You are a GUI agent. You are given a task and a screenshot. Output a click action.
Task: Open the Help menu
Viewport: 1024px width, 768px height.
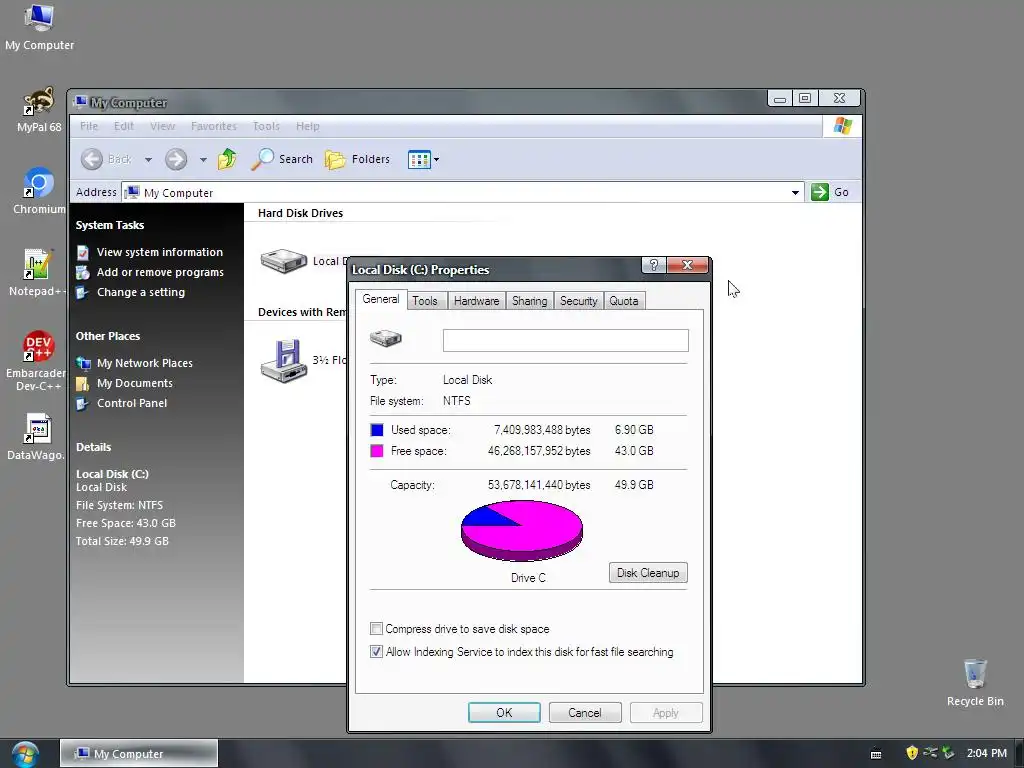(308, 126)
